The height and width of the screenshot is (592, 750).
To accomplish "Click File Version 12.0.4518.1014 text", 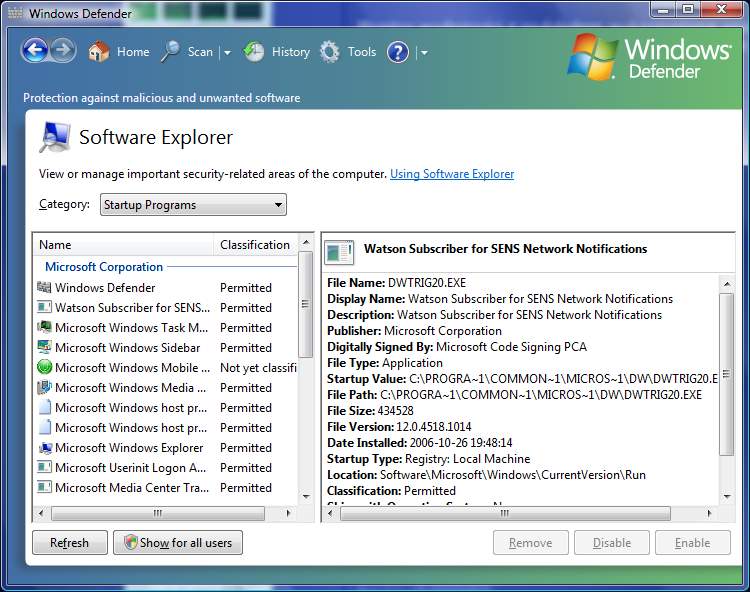I will 399,427.
